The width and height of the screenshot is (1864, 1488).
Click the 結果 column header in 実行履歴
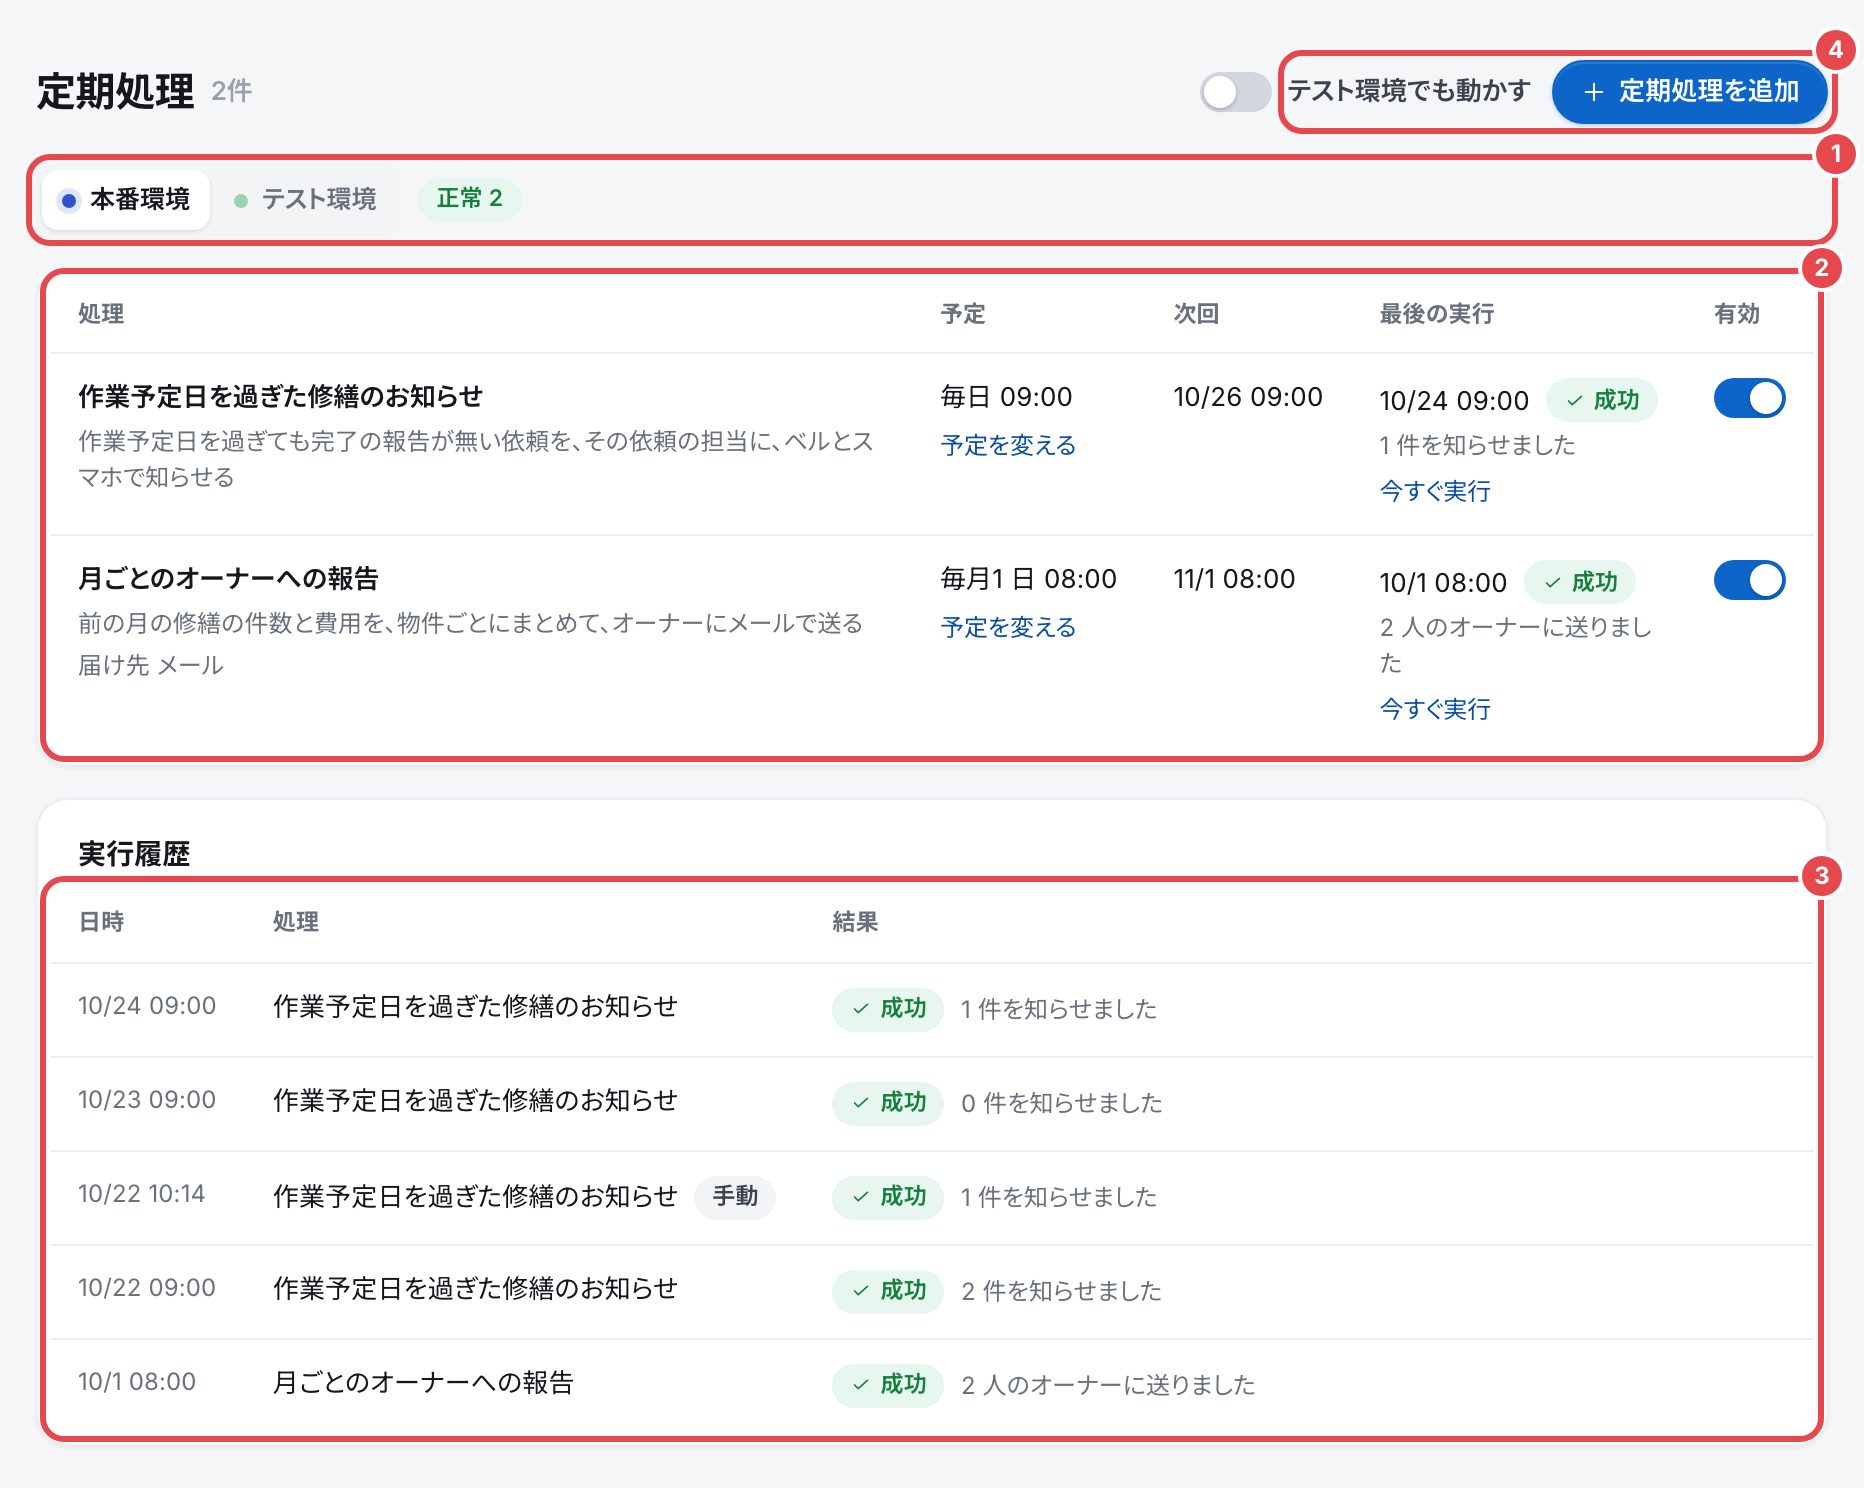click(x=855, y=922)
